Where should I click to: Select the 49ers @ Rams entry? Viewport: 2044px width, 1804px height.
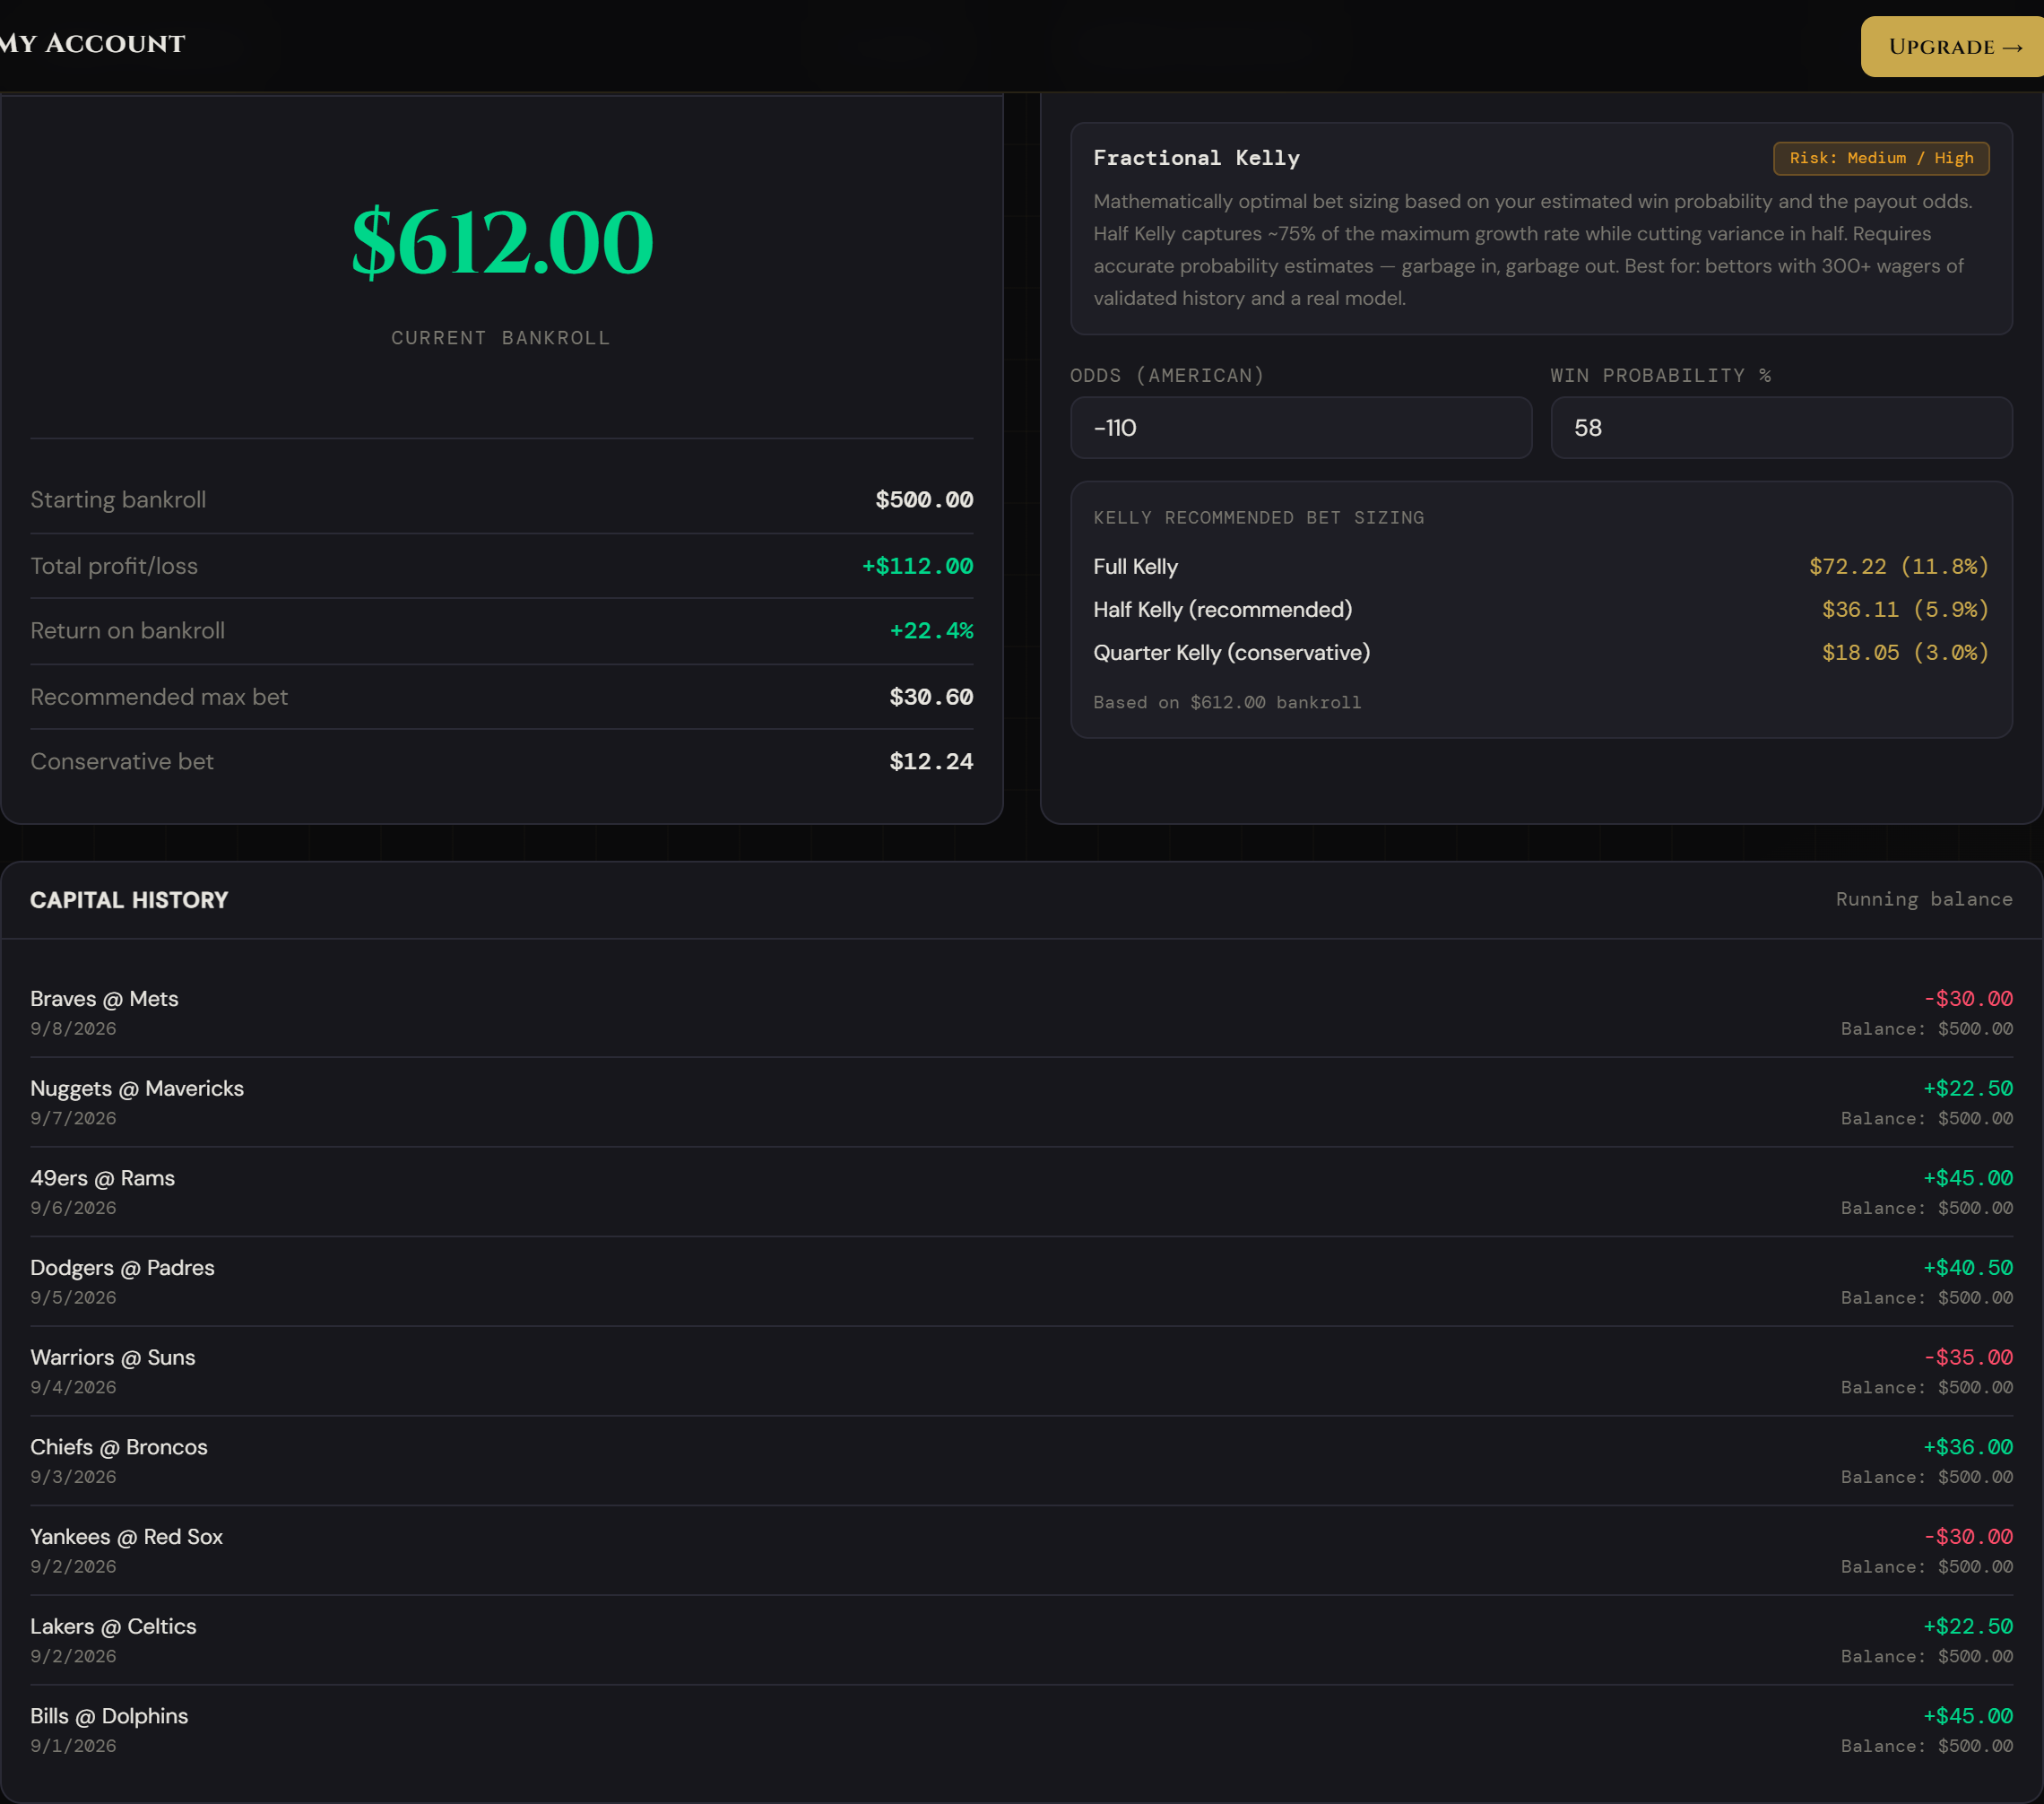click(1021, 1192)
